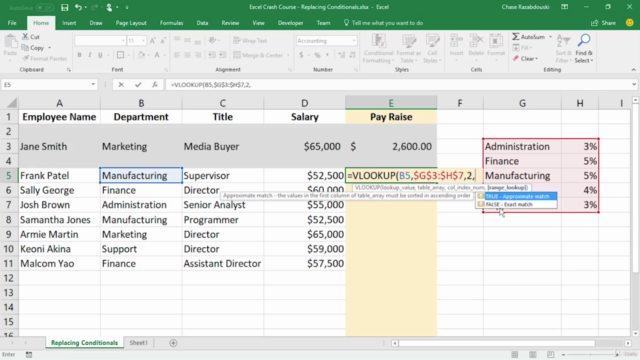Choose TRUE - Approximate match option
Viewport: 640px width, 360px height.
tap(516, 196)
